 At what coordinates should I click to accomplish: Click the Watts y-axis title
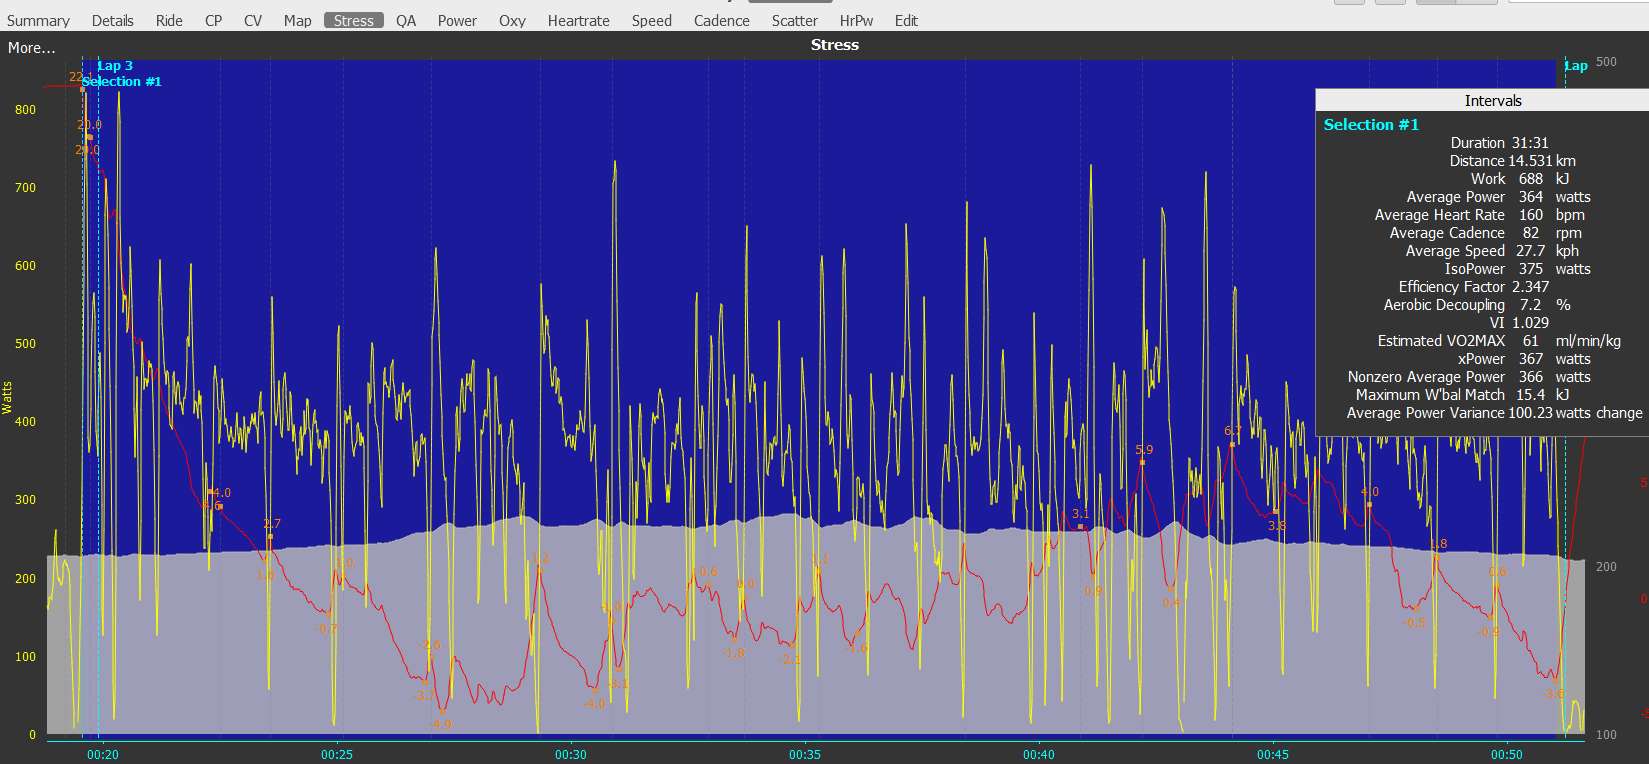pos(7,397)
